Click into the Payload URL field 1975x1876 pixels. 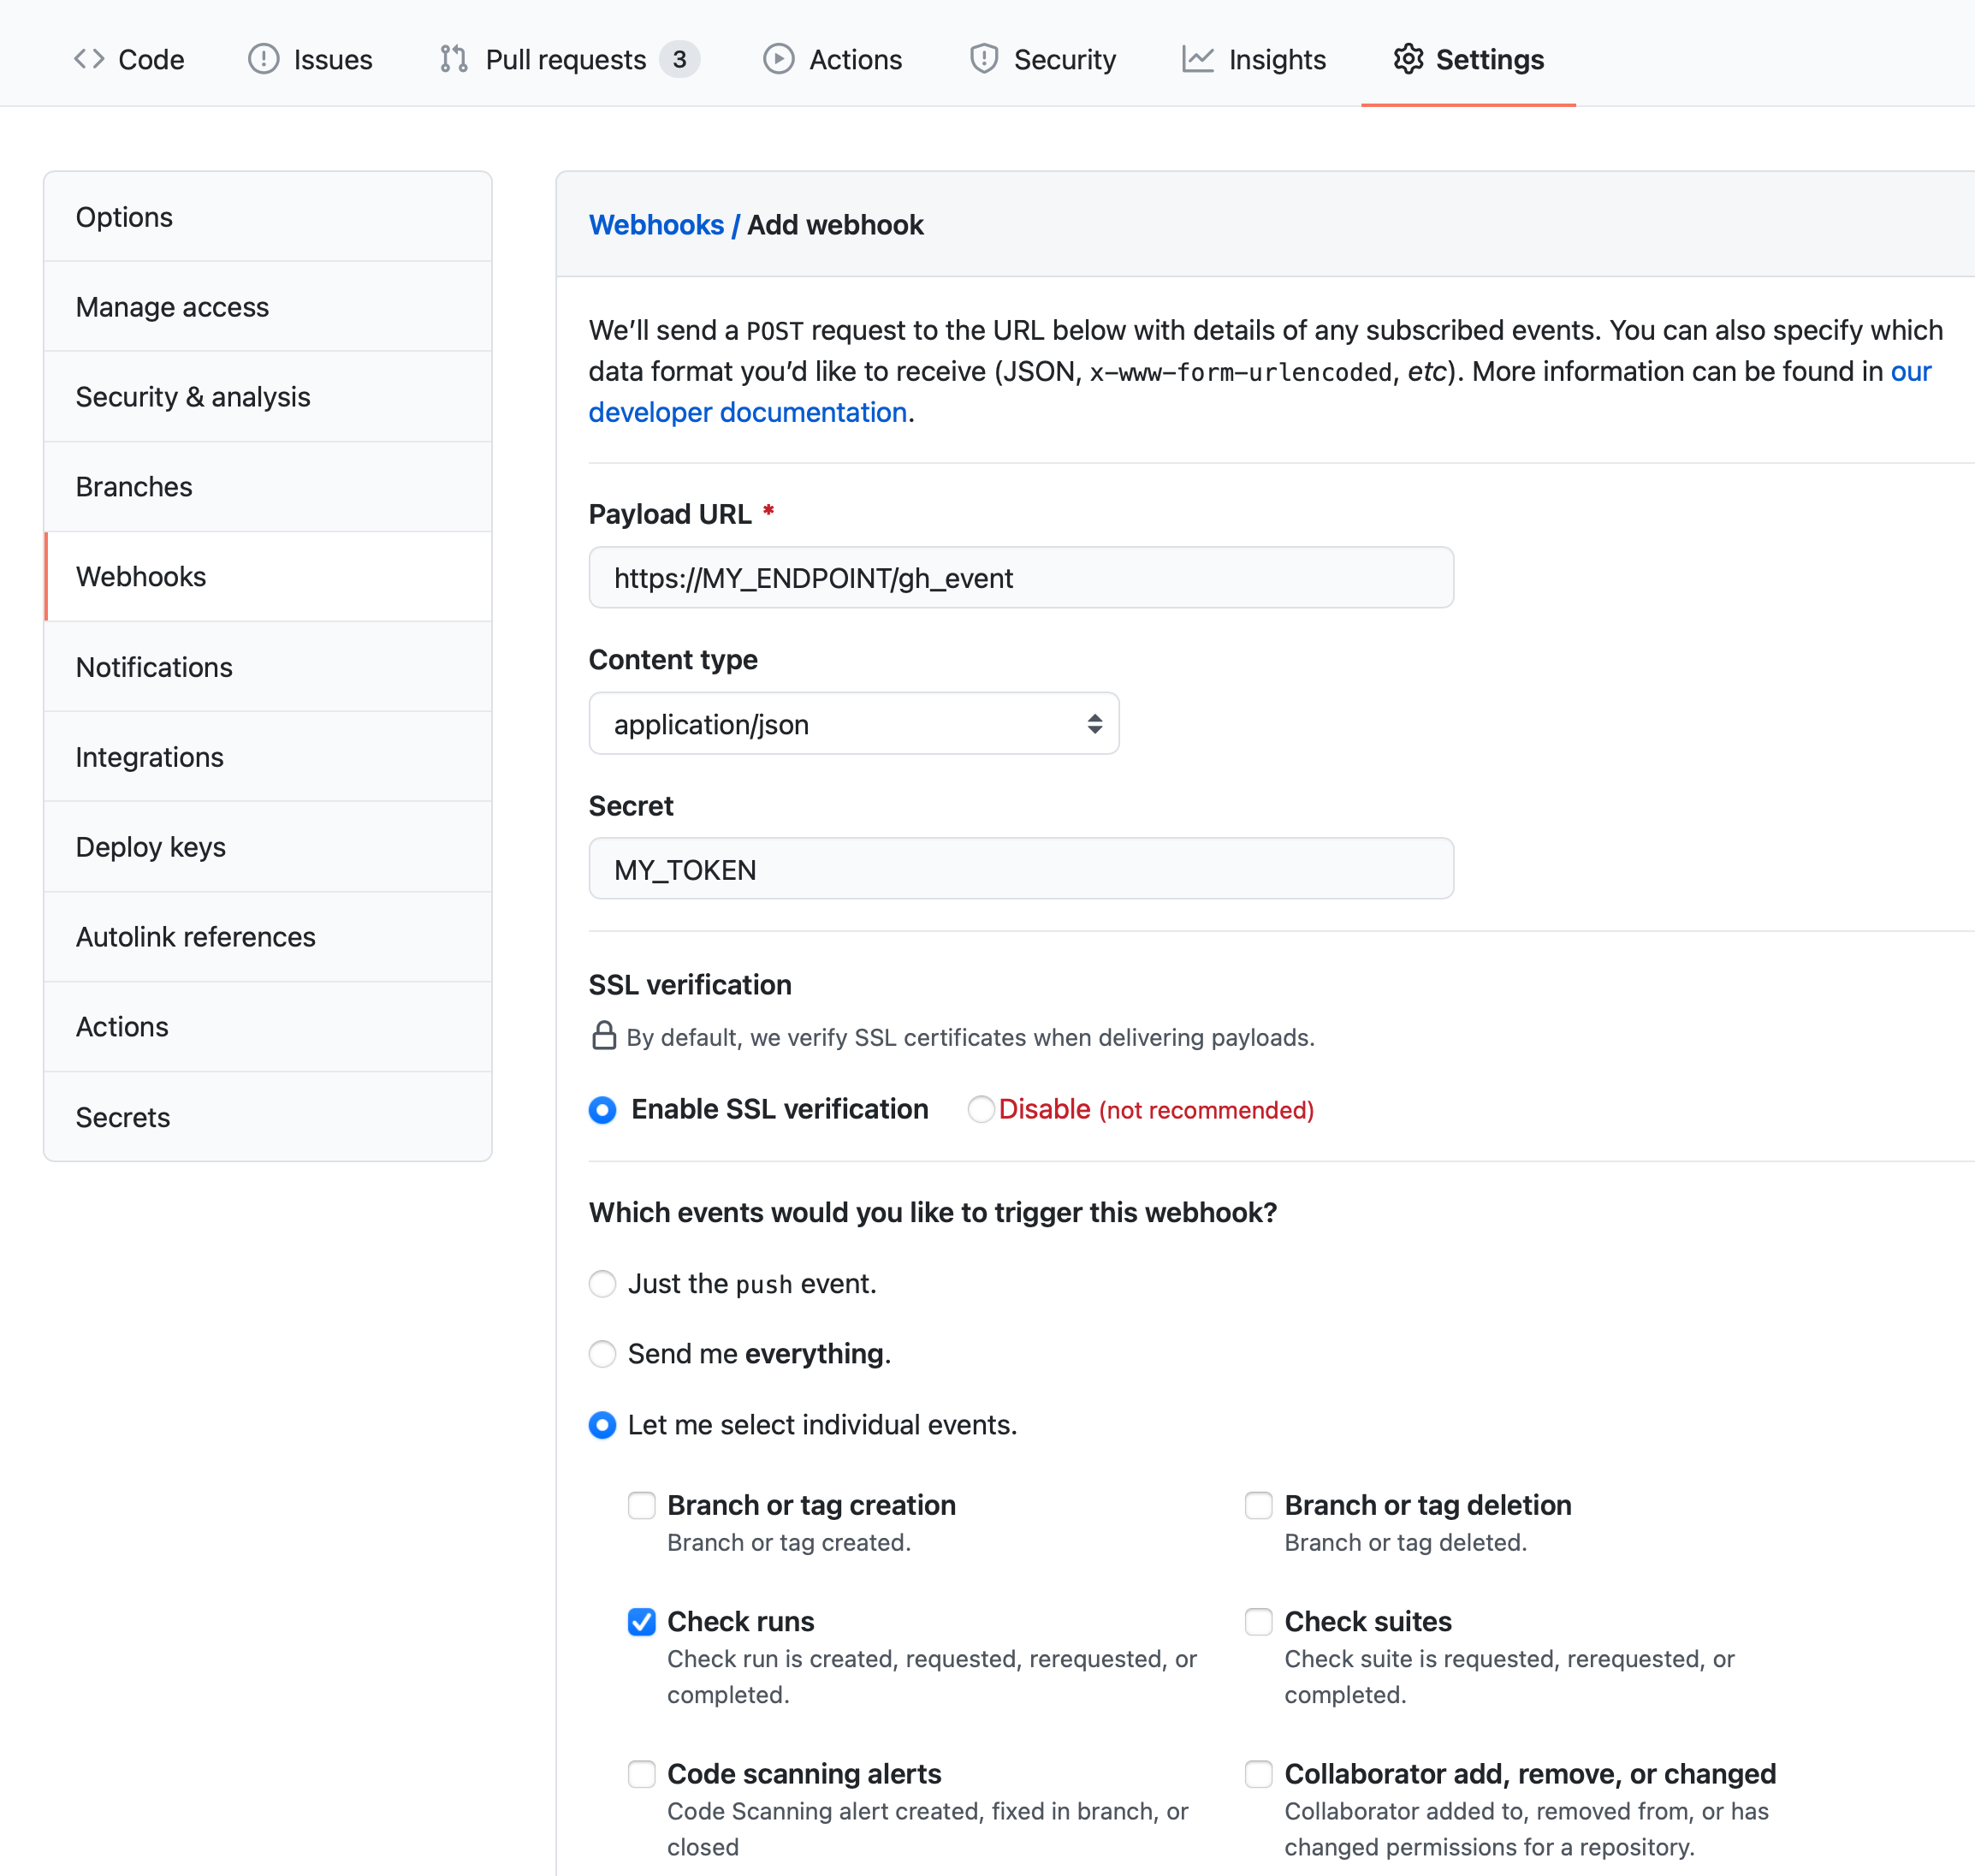1020,577
